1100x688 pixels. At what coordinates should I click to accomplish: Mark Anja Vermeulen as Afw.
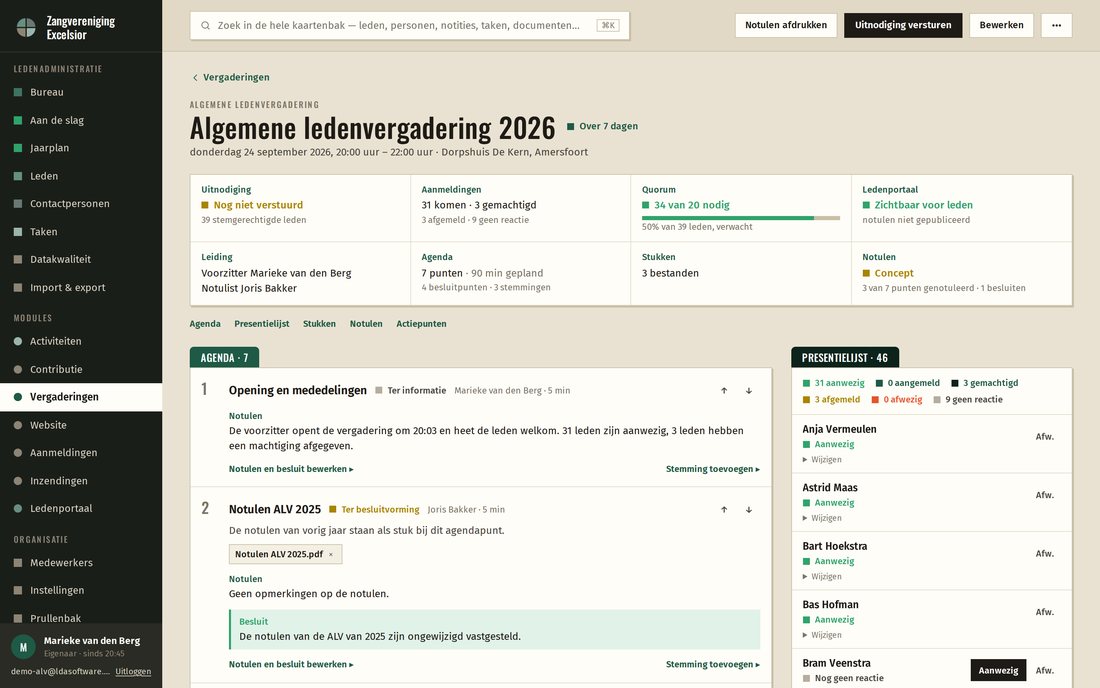pos(1045,436)
